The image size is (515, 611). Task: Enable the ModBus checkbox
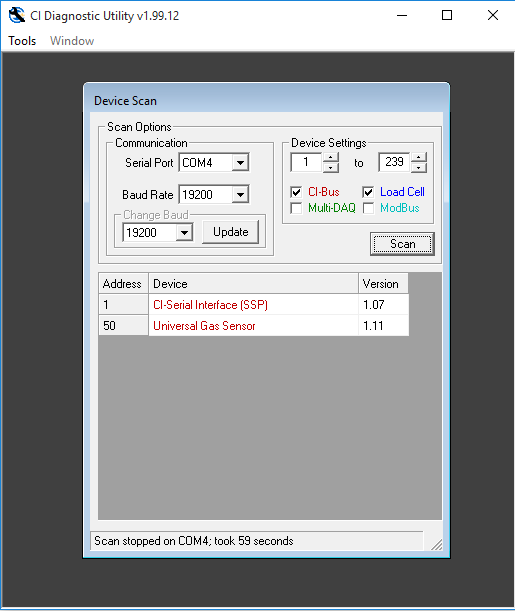[x=368, y=208]
